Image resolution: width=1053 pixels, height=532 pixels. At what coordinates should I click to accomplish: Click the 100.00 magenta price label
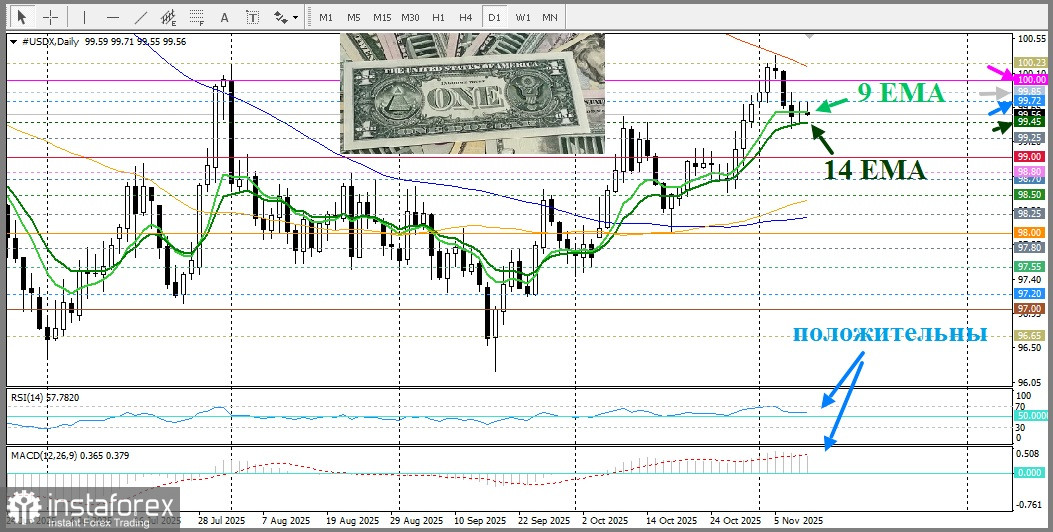(x=1029, y=79)
